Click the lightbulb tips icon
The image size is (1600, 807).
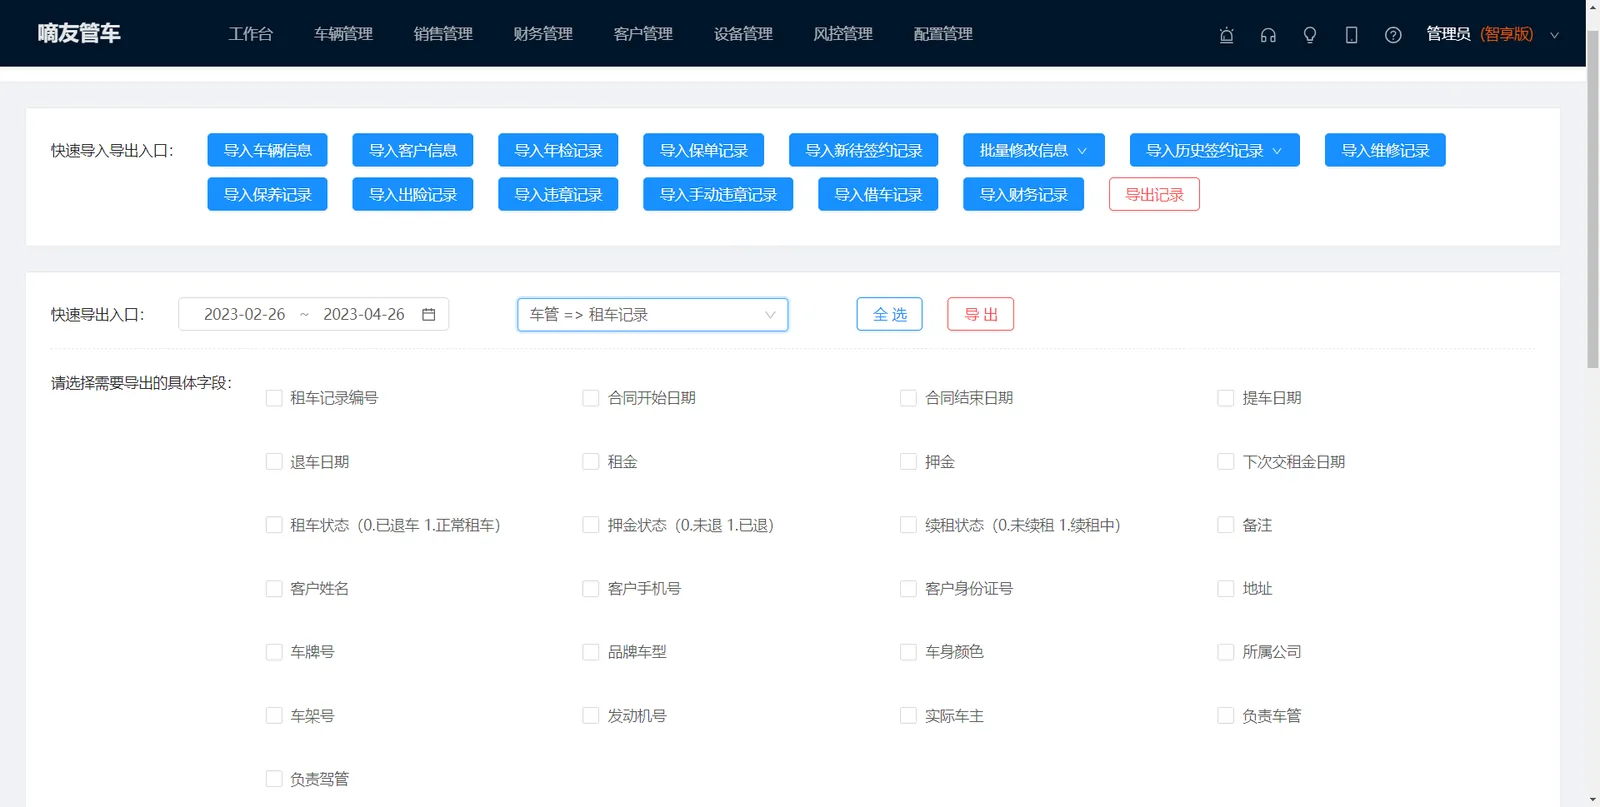[x=1309, y=35]
